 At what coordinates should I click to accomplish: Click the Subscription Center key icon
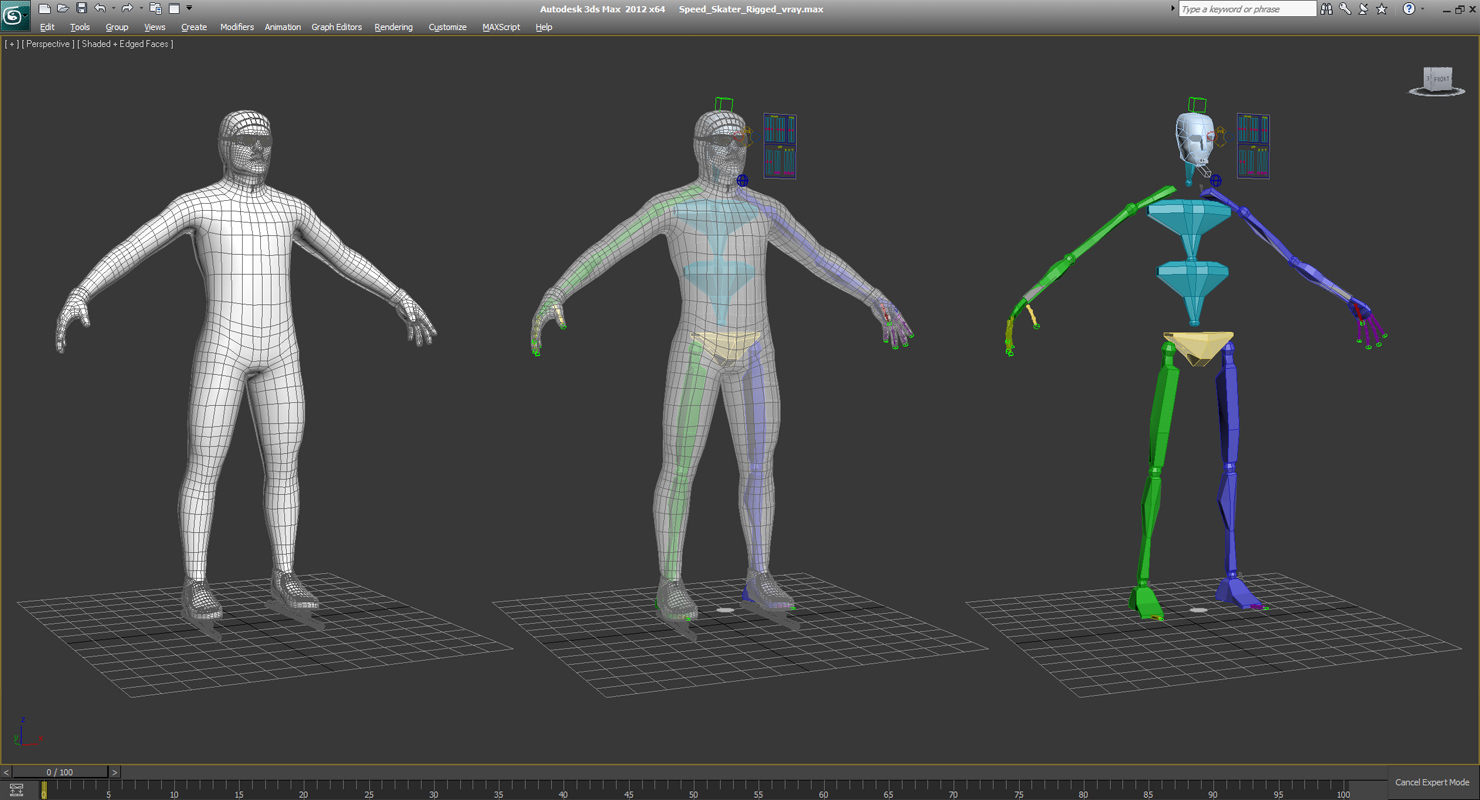pos(1345,9)
